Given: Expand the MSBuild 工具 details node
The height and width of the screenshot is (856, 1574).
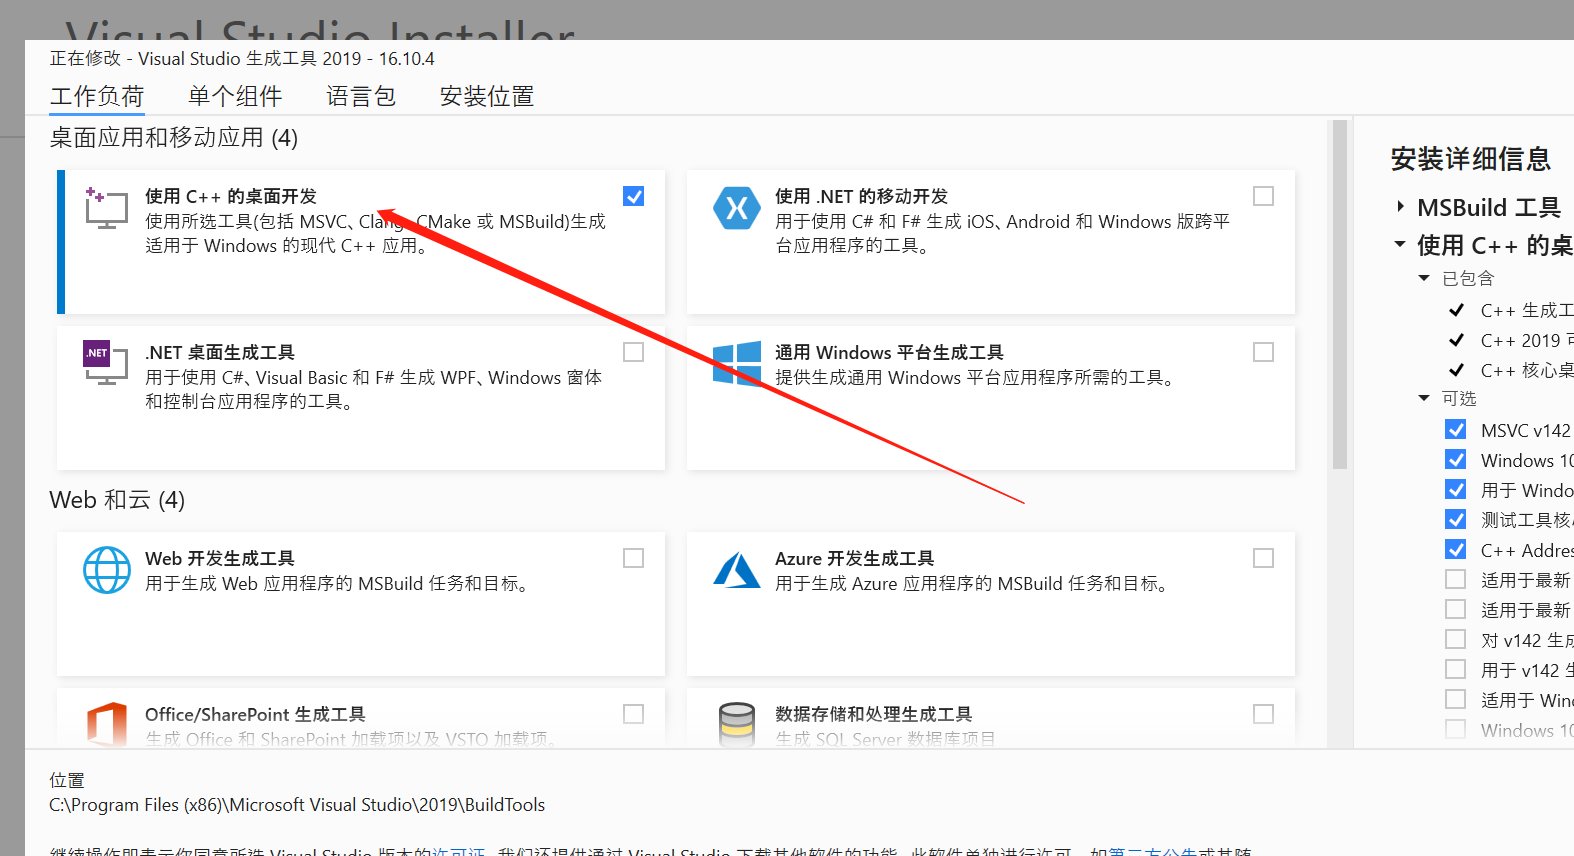Looking at the screenshot, I should (1400, 207).
